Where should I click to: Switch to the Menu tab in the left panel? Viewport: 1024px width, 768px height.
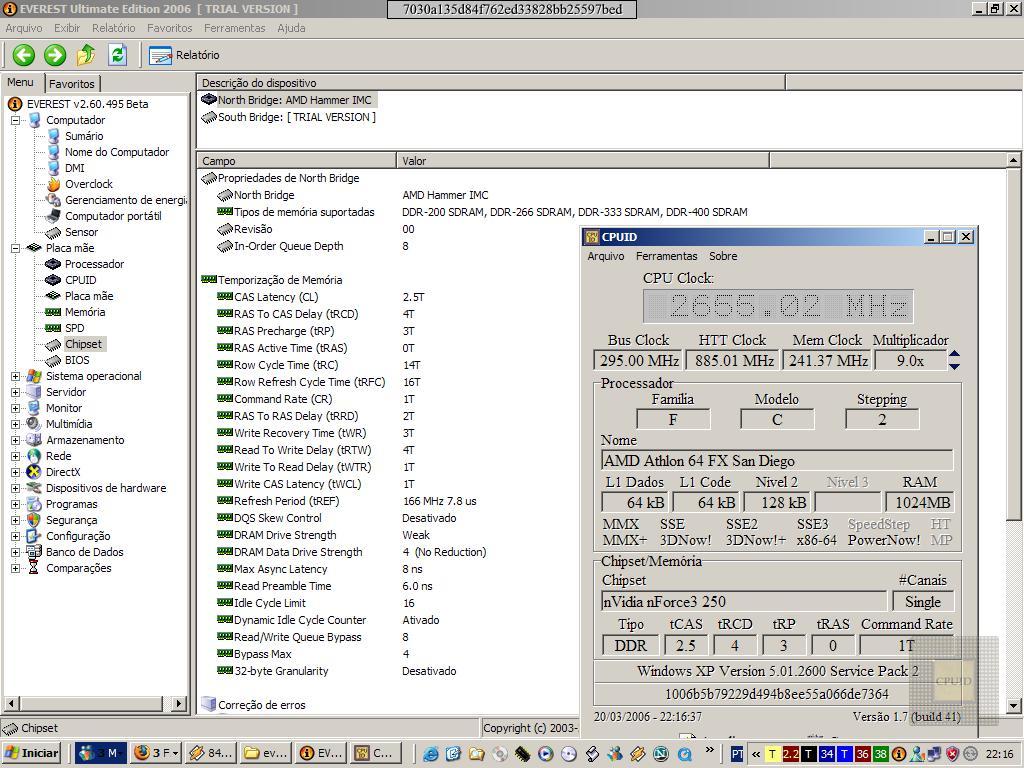click(x=20, y=82)
